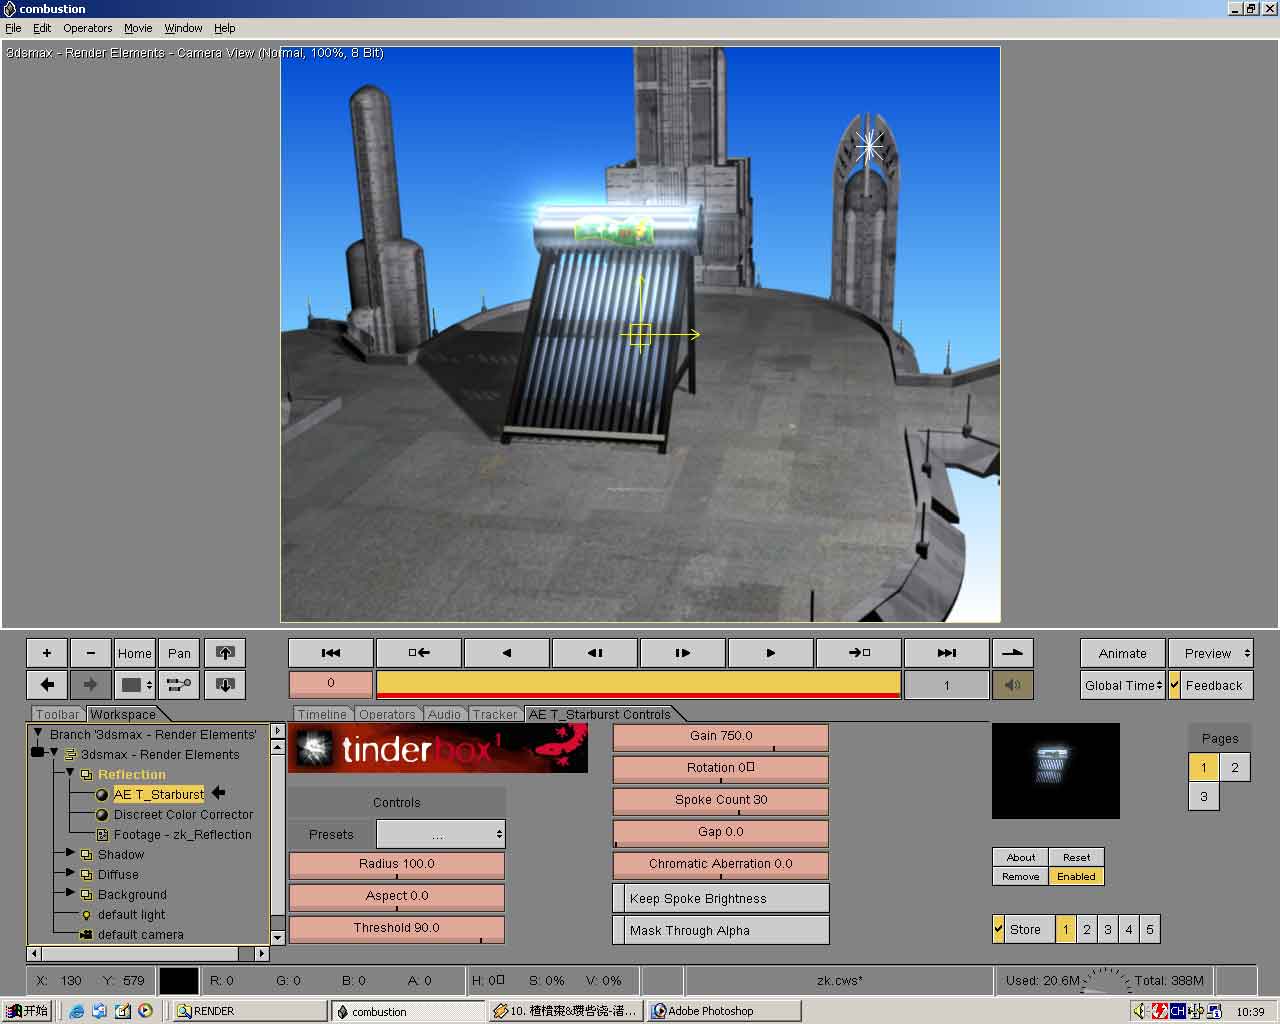Click the Reset button
This screenshot has width=1280, height=1024.
1076,857
